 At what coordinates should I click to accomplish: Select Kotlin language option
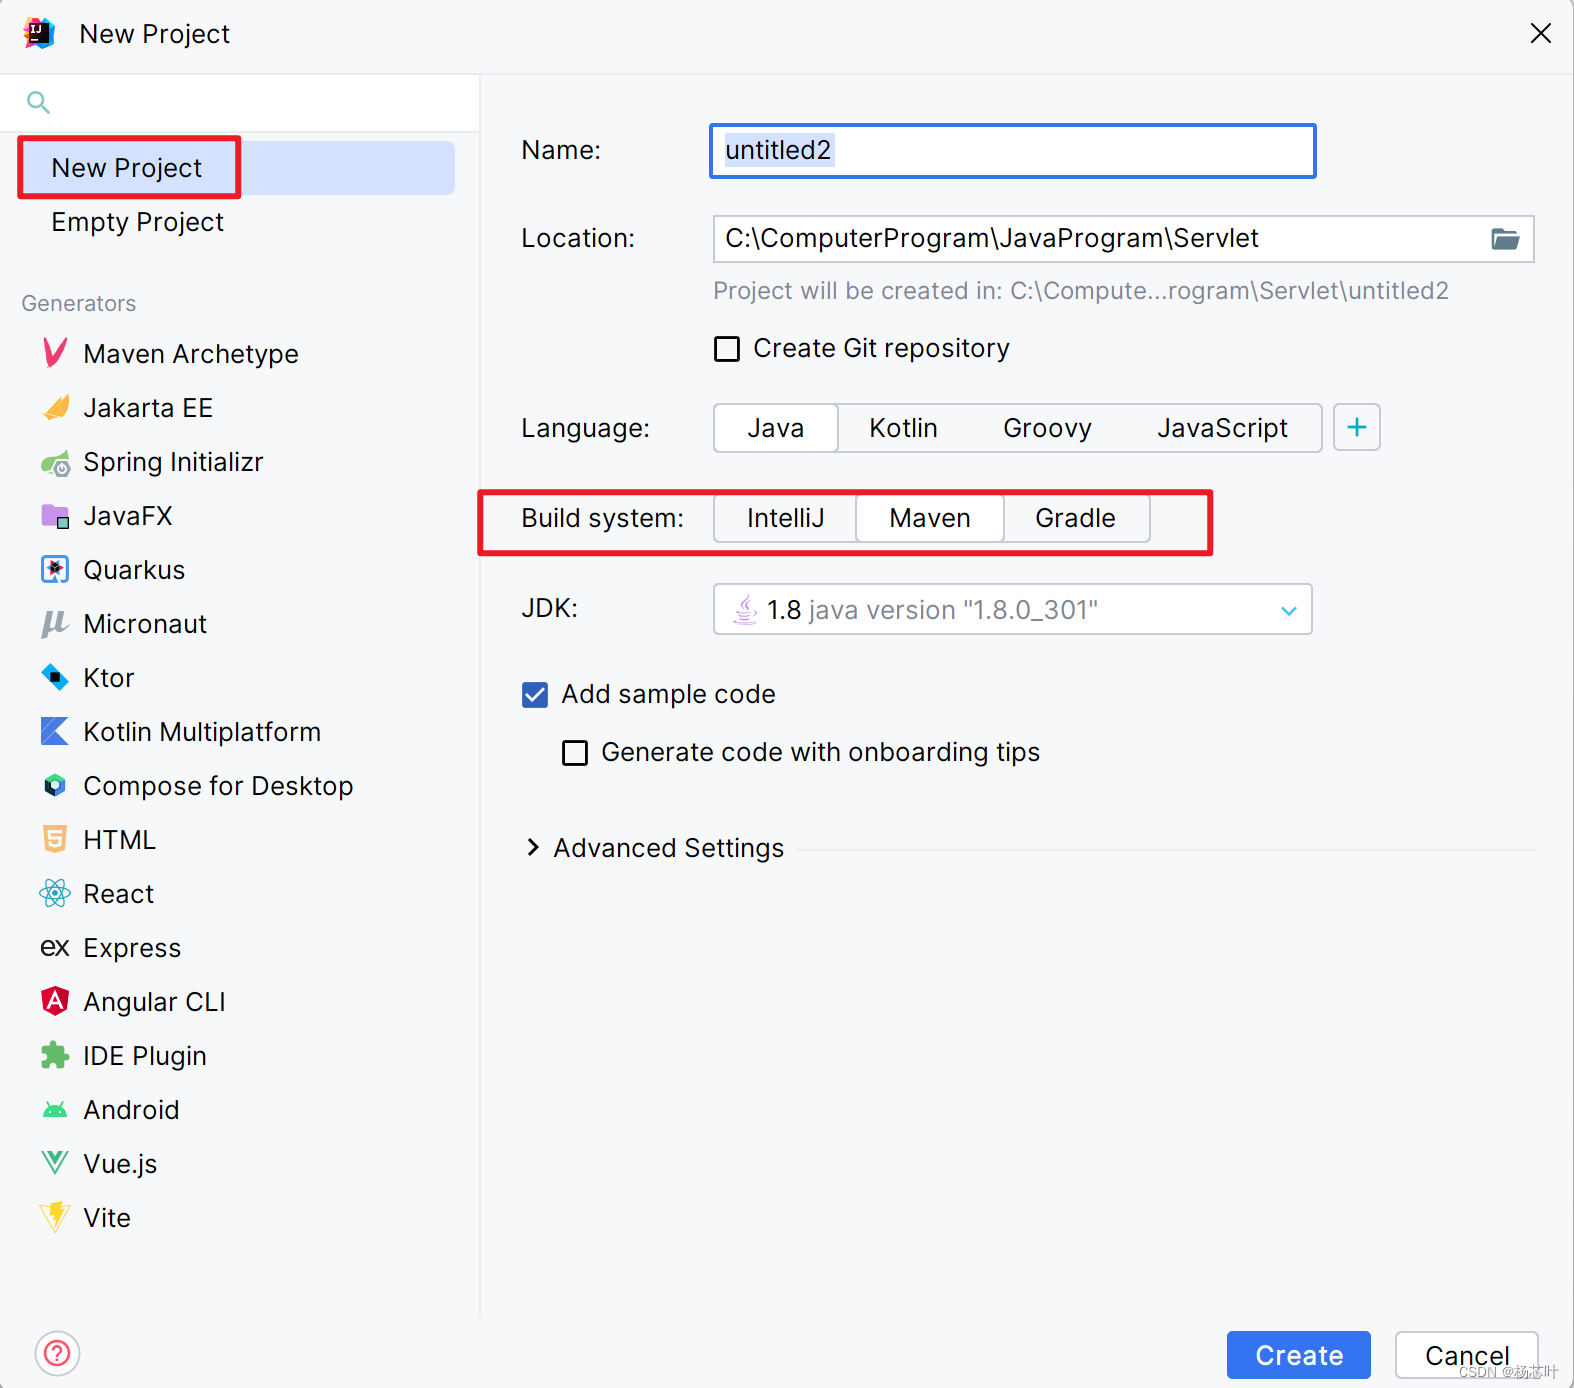pyautogui.click(x=903, y=428)
